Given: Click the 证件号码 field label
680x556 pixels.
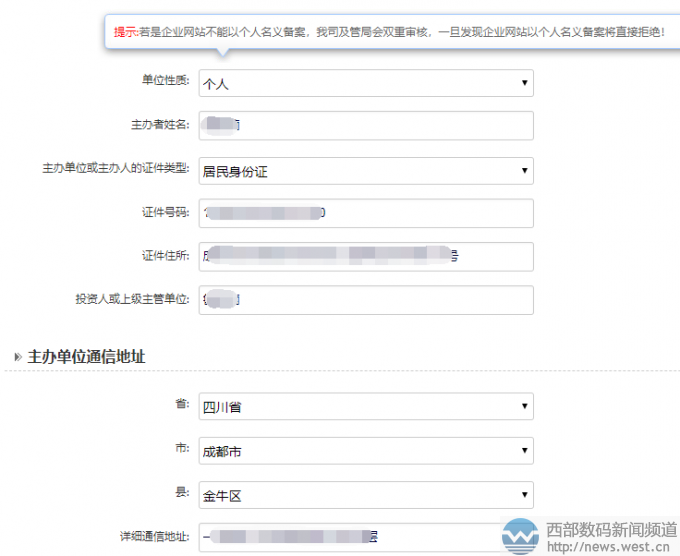Looking at the screenshot, I should pos(165,212).
